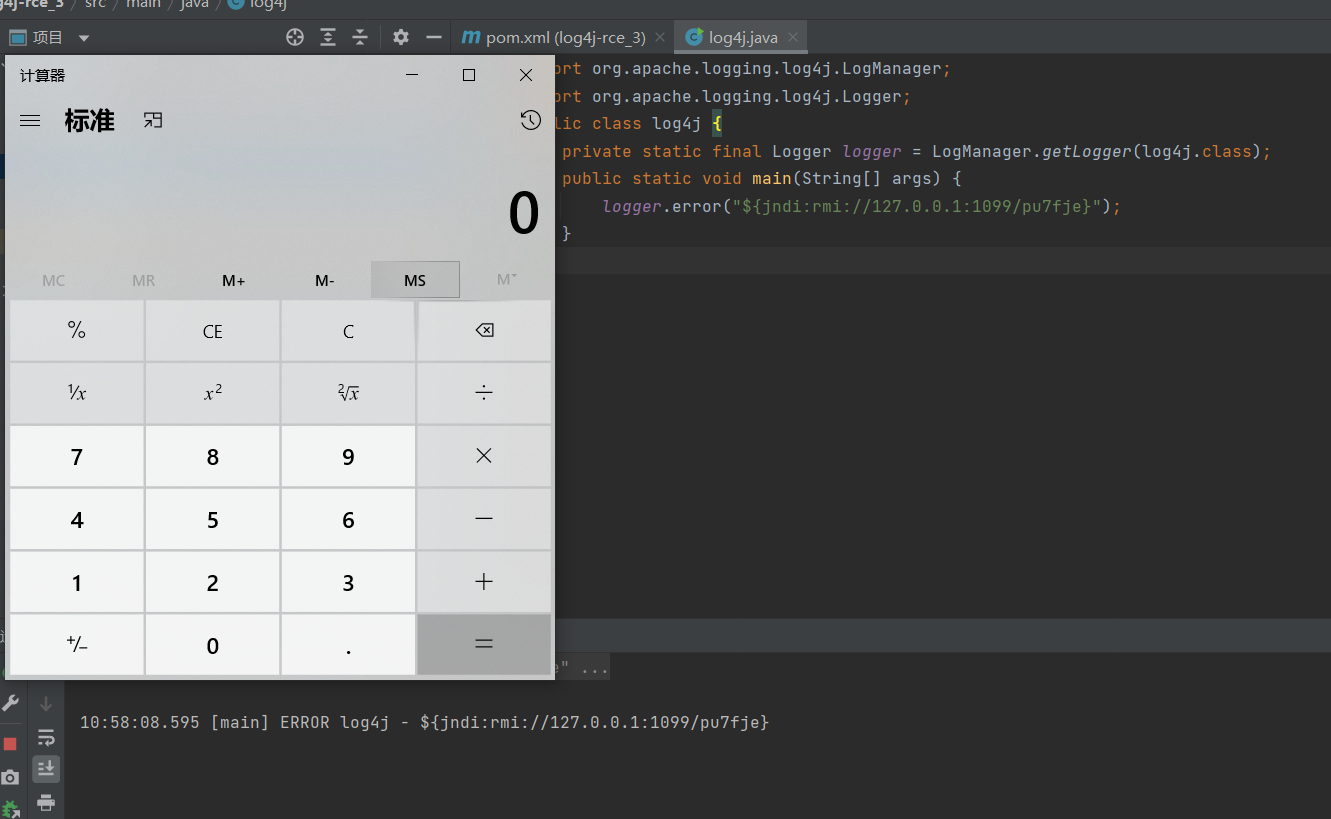Viewport: 1331px width, 819px height.
Task: Click main in the breadcrumb path
Action: point(143,4)
